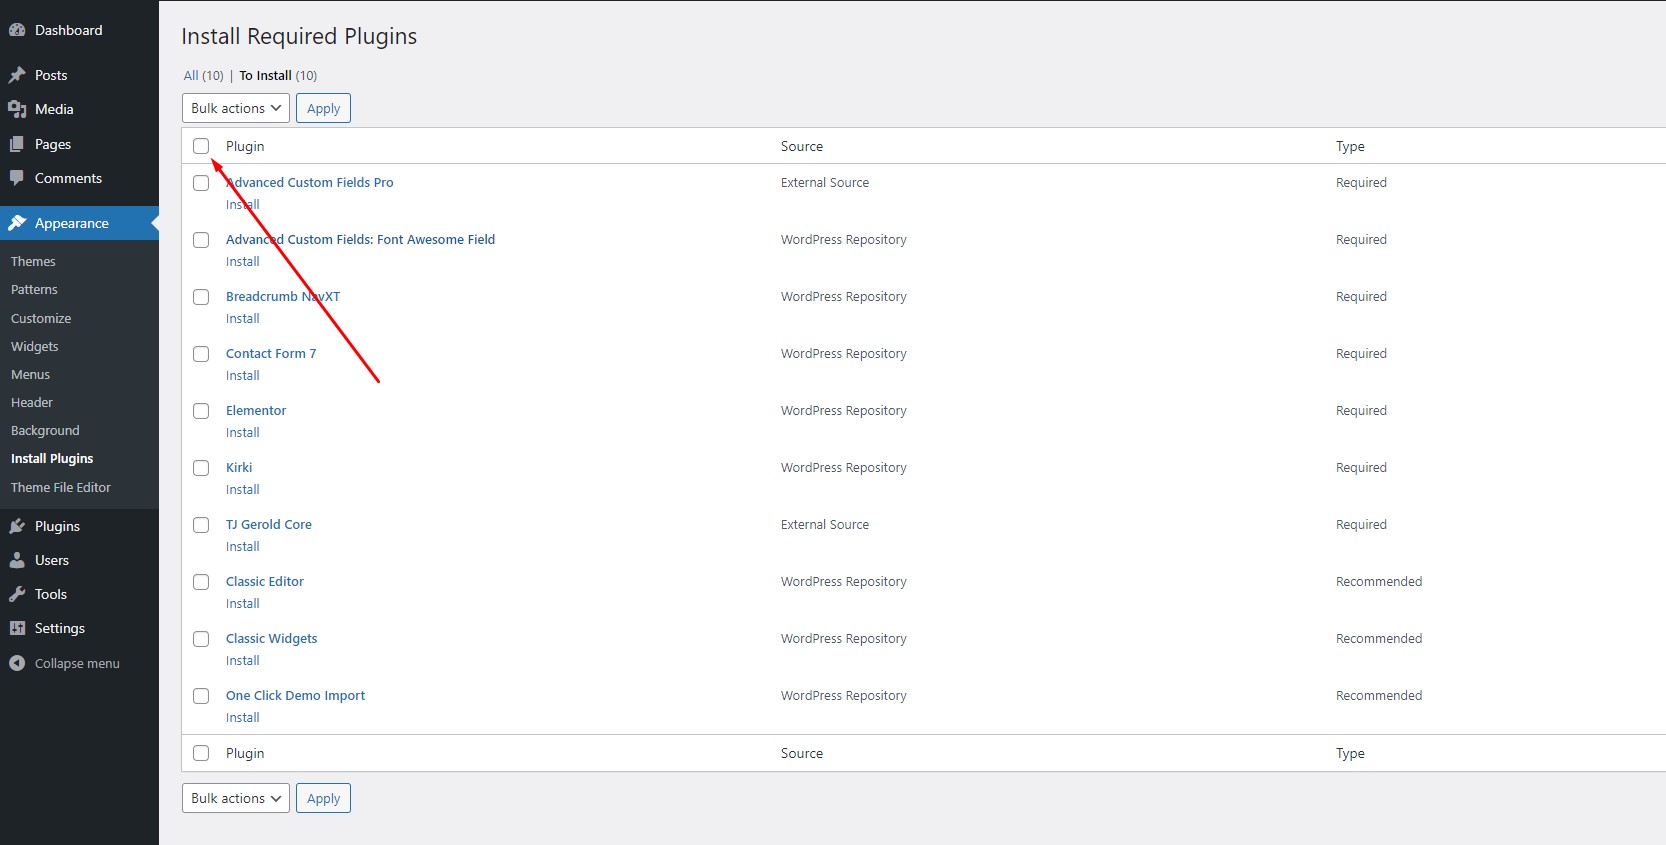Click Install under TJ Gerold Core
The height and width of the screenshot is (845, 1666).
click(243, 546)
